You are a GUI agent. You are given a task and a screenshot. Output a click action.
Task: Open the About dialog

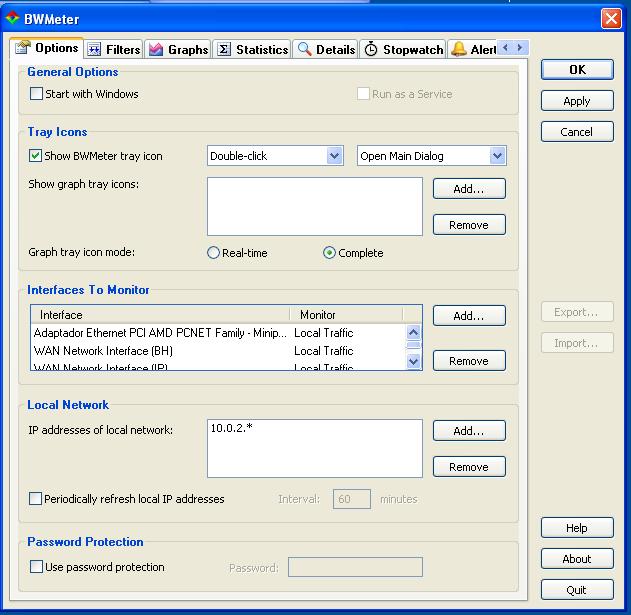pyautogui.click(x=577, y=559)
